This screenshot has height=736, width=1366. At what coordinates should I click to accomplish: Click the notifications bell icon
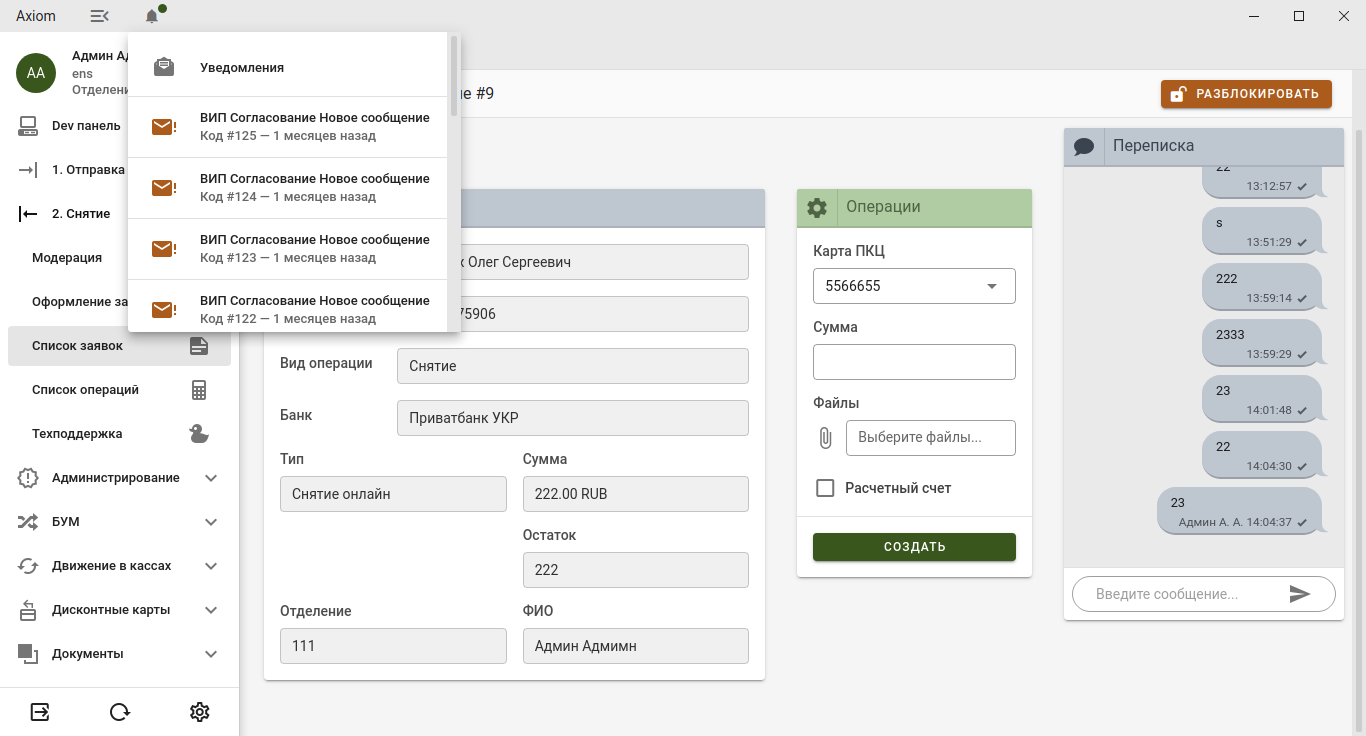152,16
